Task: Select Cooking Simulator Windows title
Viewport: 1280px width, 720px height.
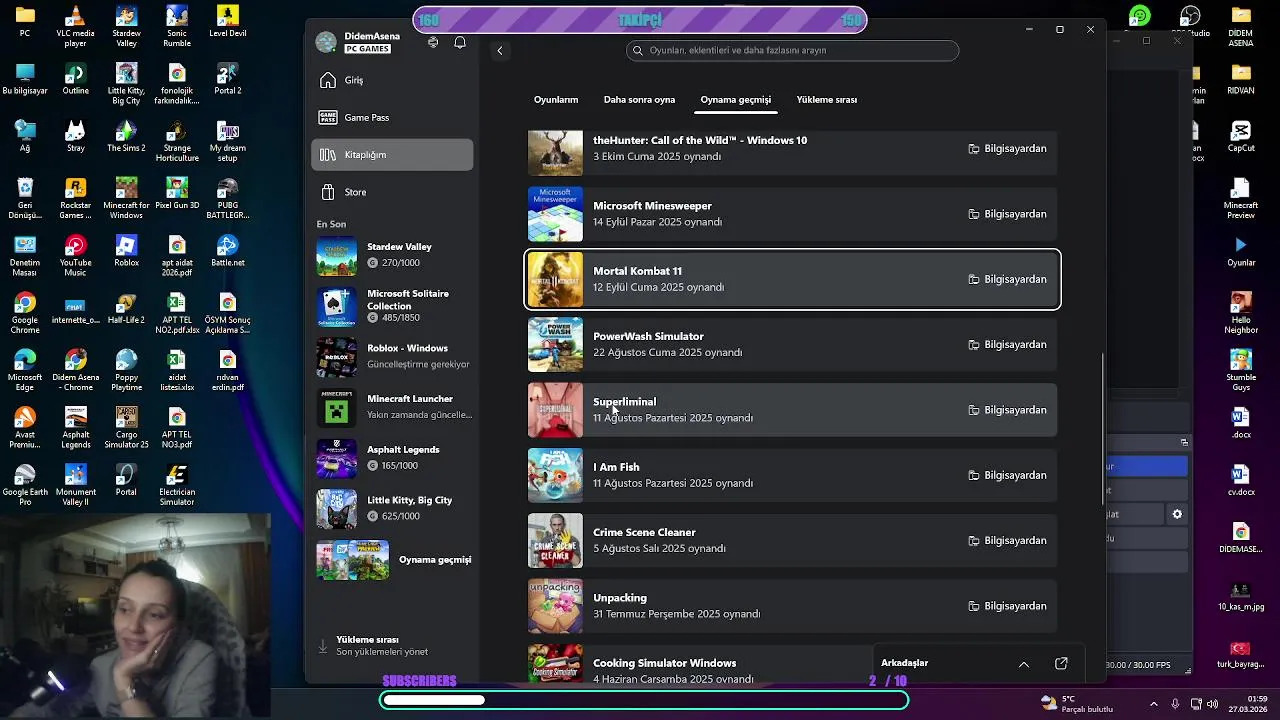Action: point(664,663)
